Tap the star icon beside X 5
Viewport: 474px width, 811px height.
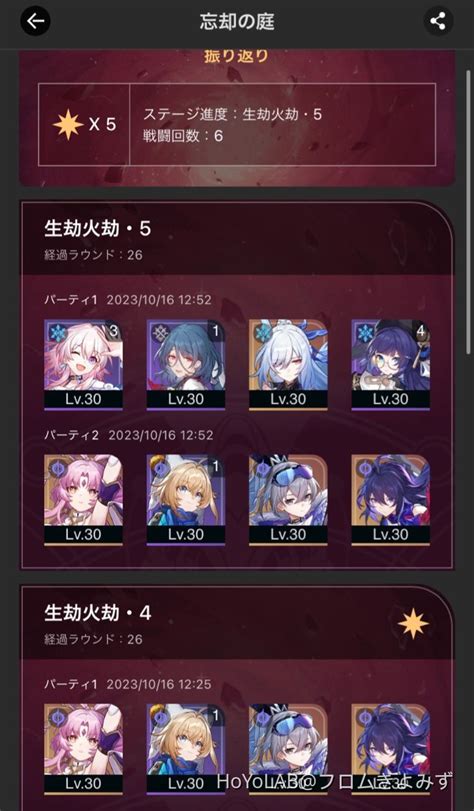68,125
